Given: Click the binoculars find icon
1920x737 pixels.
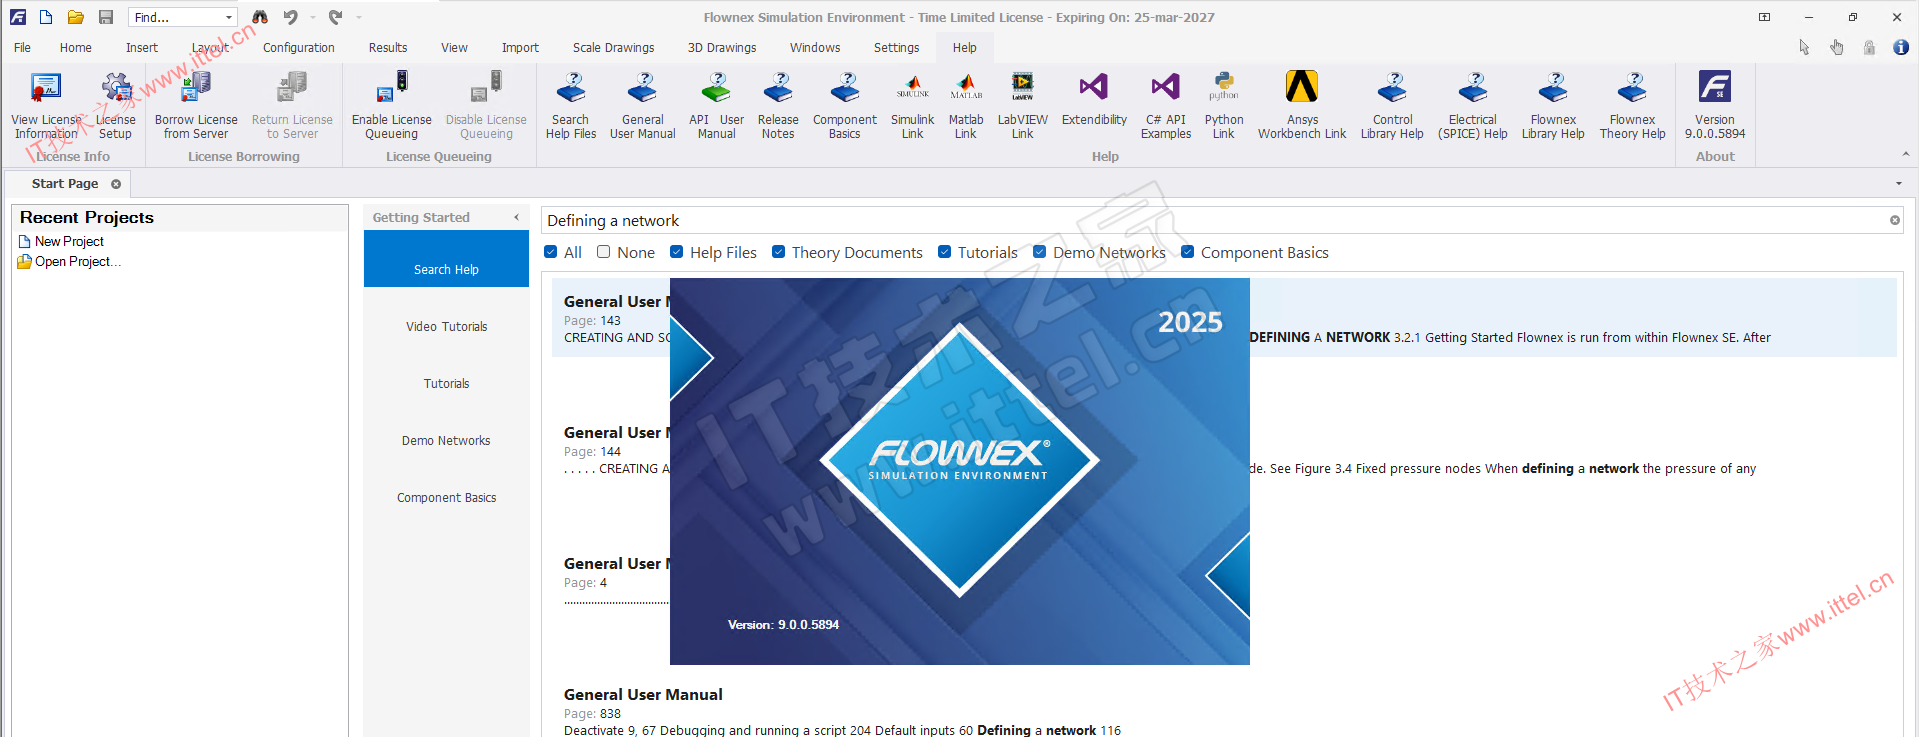Looking at the screenshot, I should pyautogui.click(x=260, y=17).
